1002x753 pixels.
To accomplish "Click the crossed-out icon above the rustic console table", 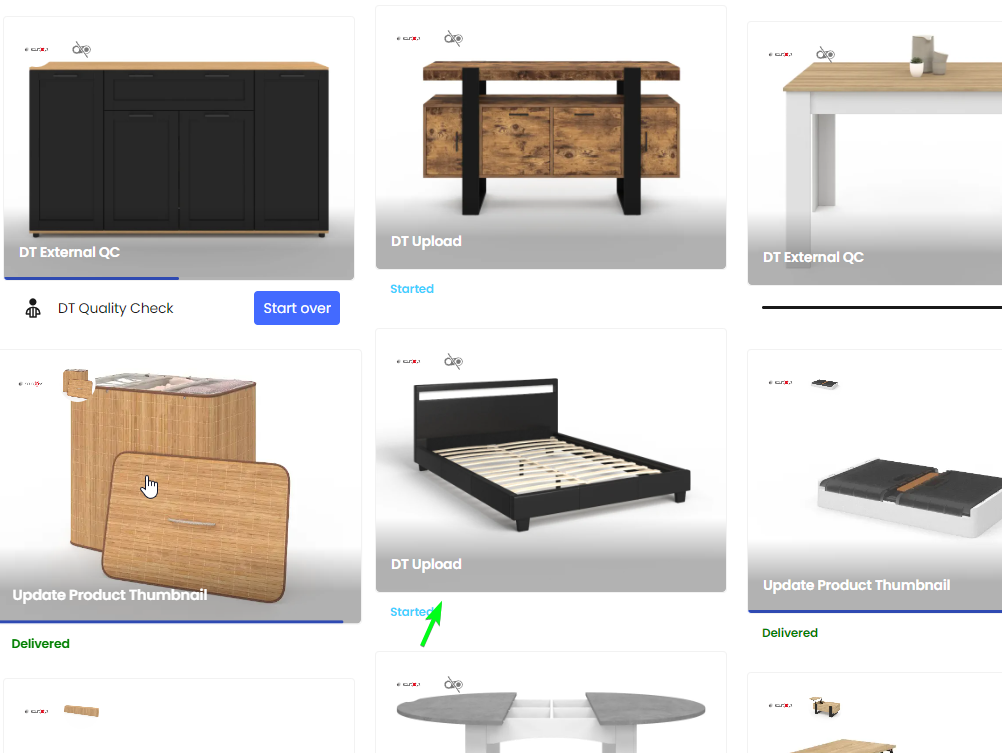I will (x=453, y=38).
